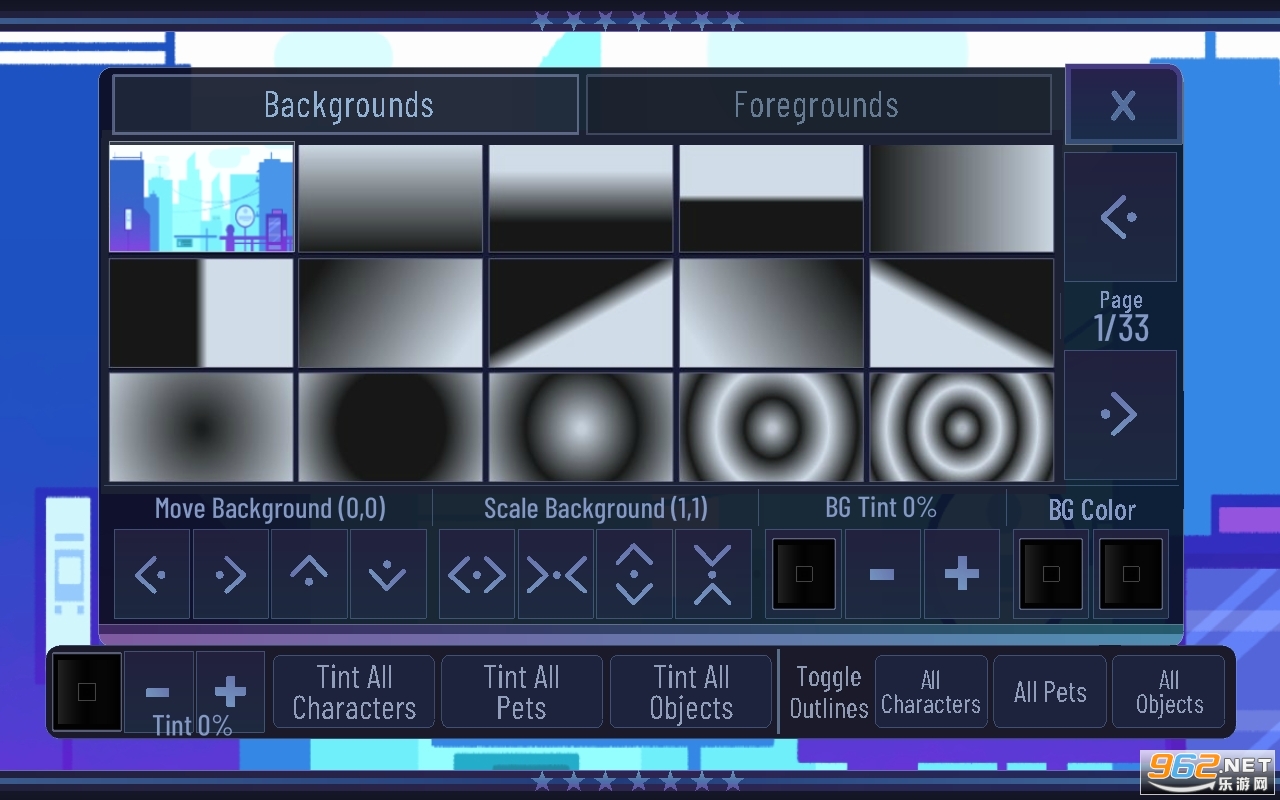The width and height of the screenshot is (1280, 800).
Task: Toggle outlines for All Objects
Action: [x=1169, y=692]
